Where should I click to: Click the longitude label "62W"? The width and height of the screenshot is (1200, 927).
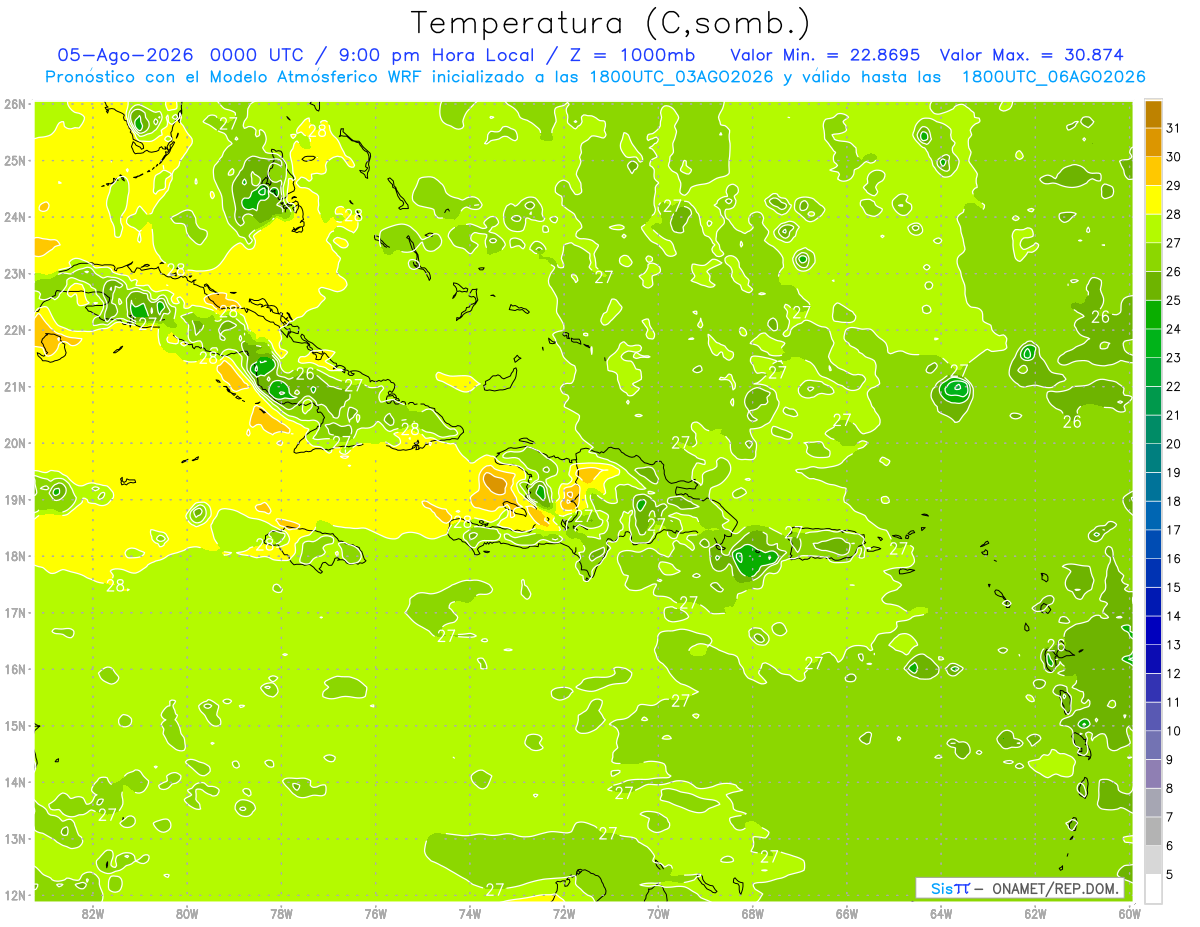click(1035, 913)
